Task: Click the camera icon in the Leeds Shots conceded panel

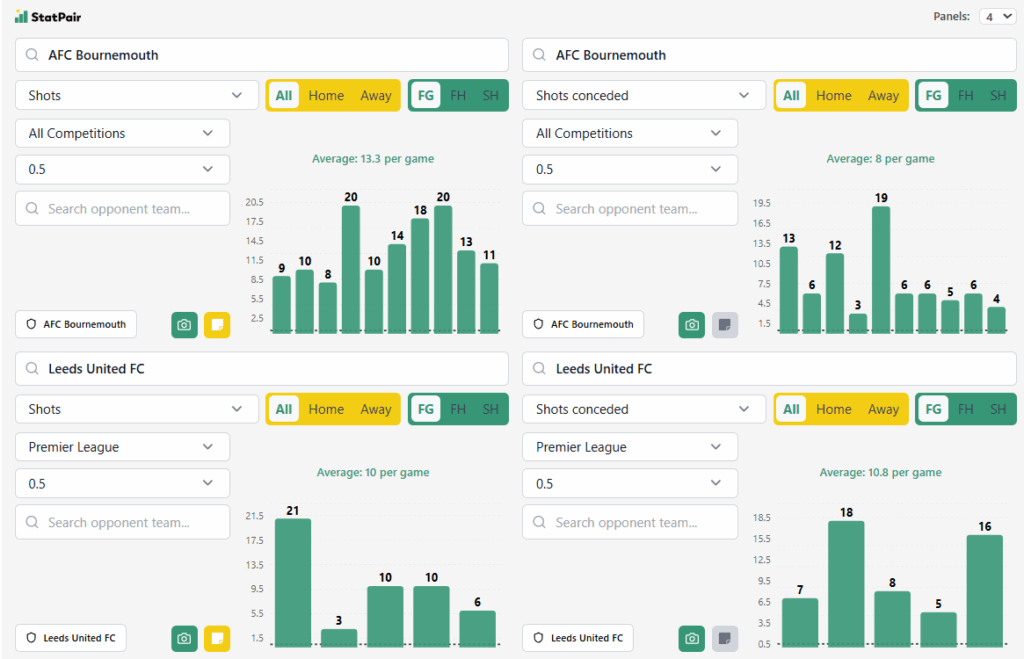Action: click(692, 638)
